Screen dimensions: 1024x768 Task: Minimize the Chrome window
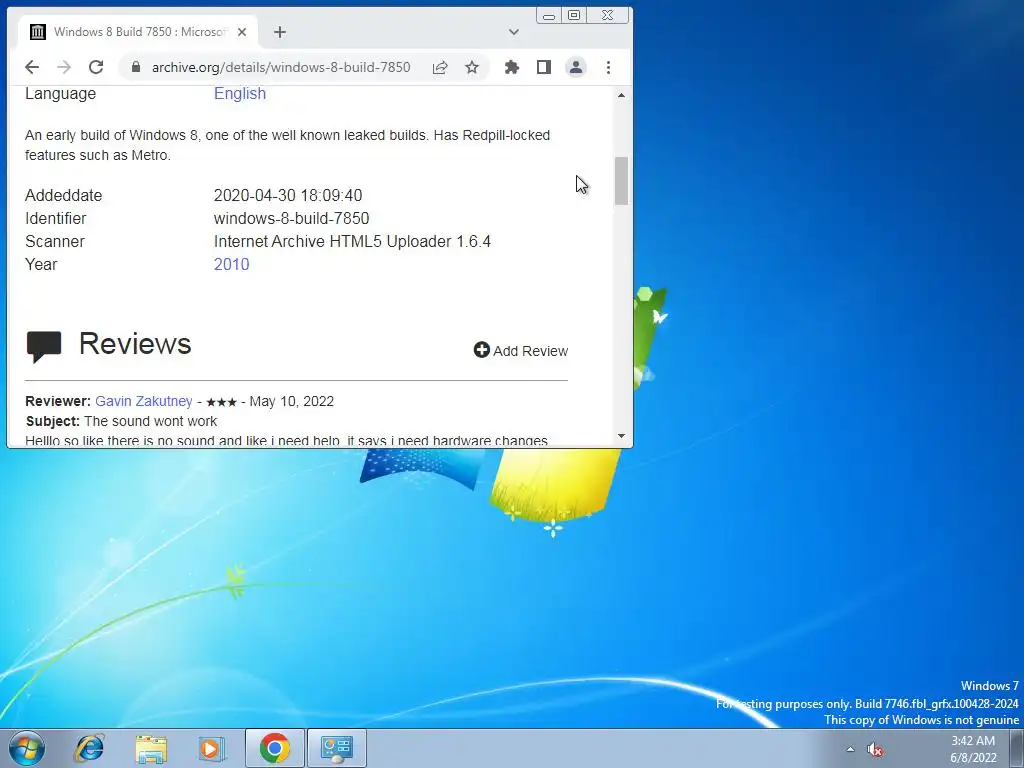549,16
